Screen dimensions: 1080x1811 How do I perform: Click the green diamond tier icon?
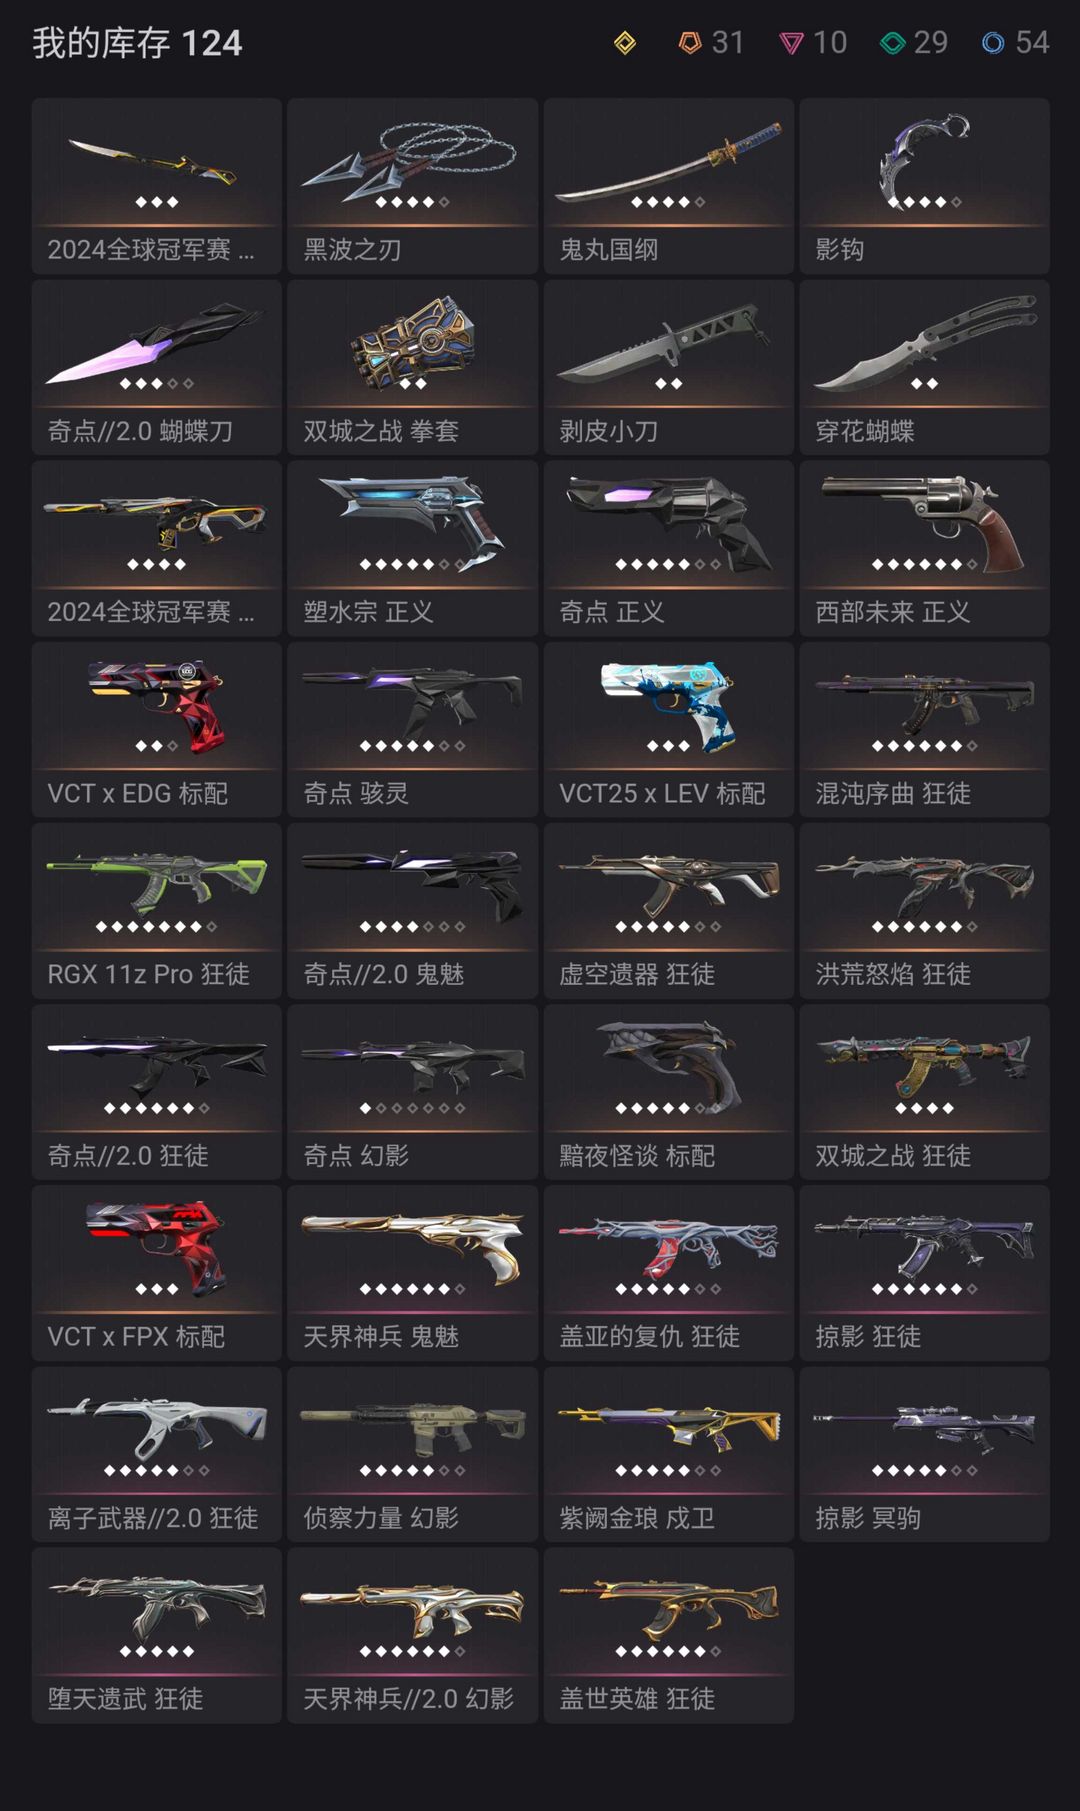[x=893, y=43]
